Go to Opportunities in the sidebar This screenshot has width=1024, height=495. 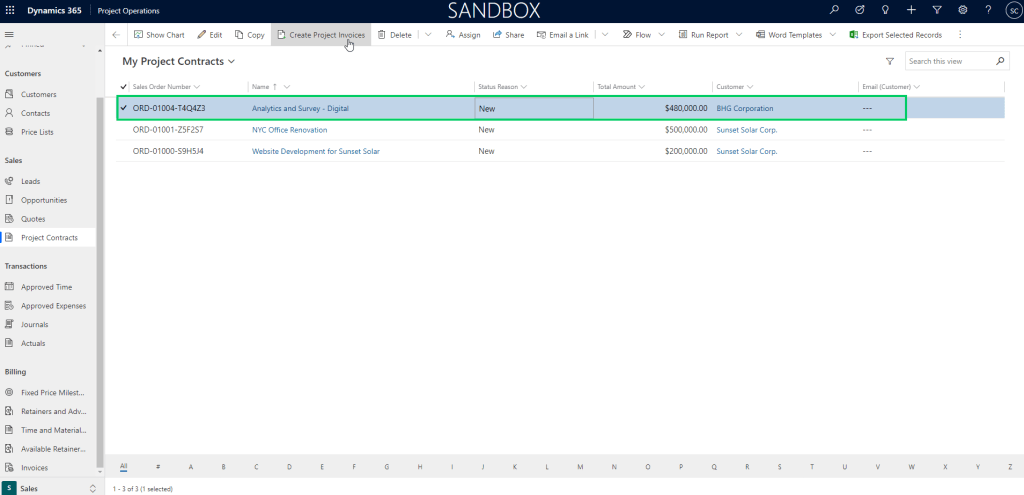pos(46,200)
